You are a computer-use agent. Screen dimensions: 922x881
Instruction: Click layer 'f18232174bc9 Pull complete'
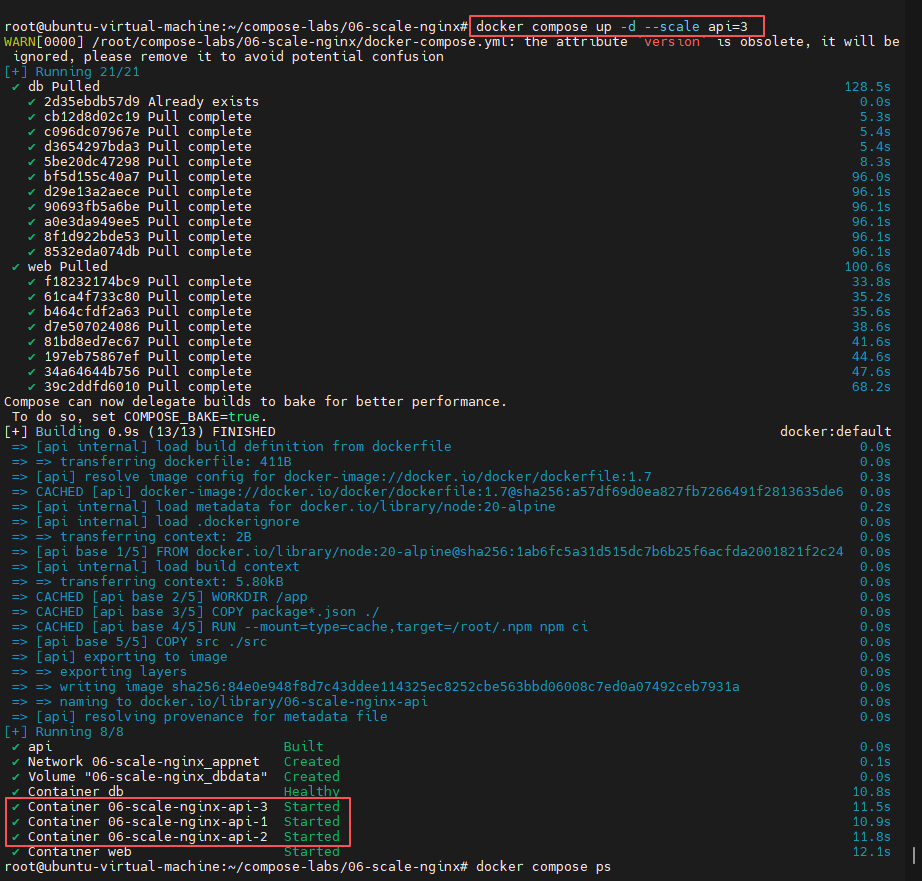click(x=148, y=282)
